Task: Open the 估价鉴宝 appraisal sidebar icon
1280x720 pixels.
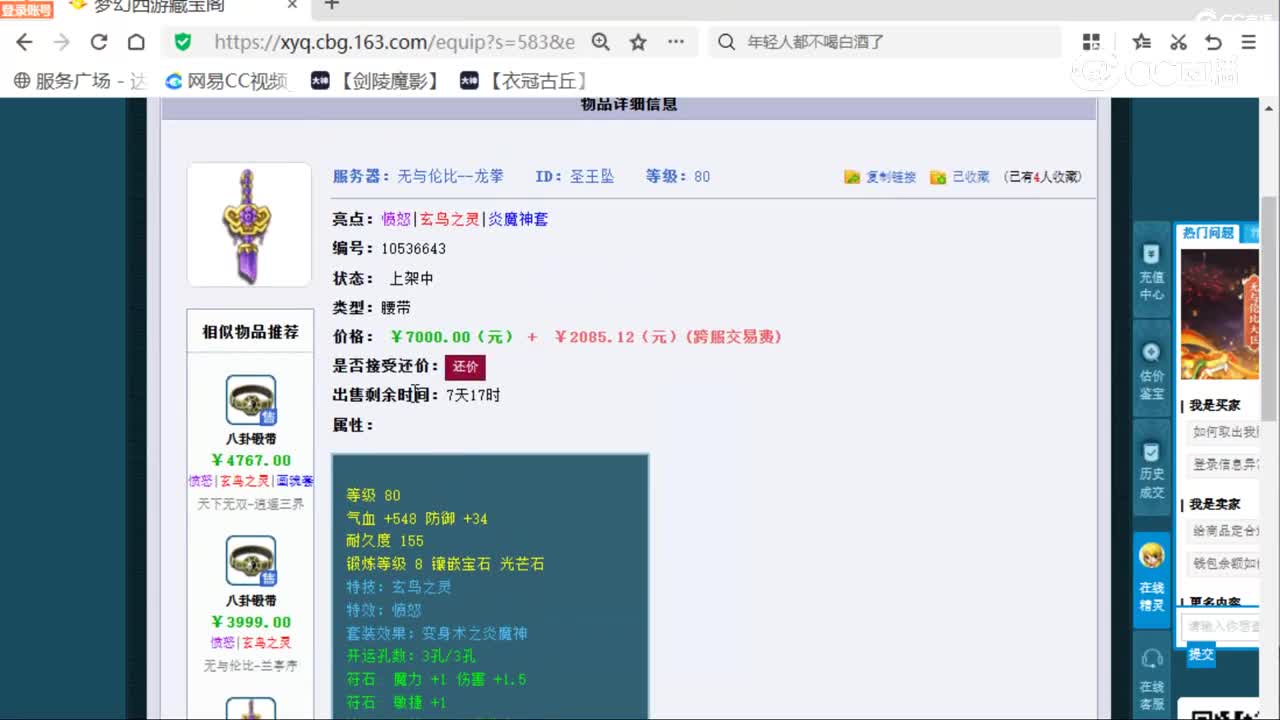Action: pos(1151,370)
